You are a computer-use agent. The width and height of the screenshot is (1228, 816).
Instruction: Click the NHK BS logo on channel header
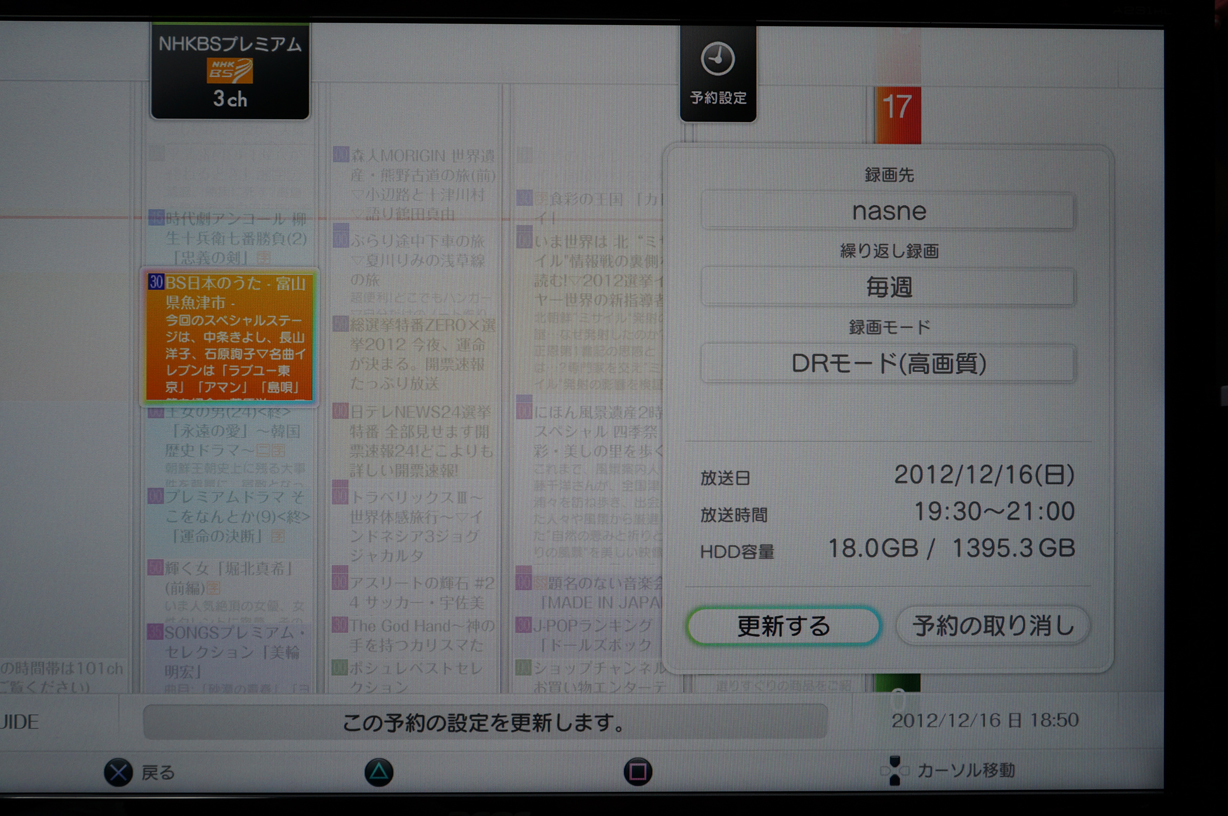[230, 70]
